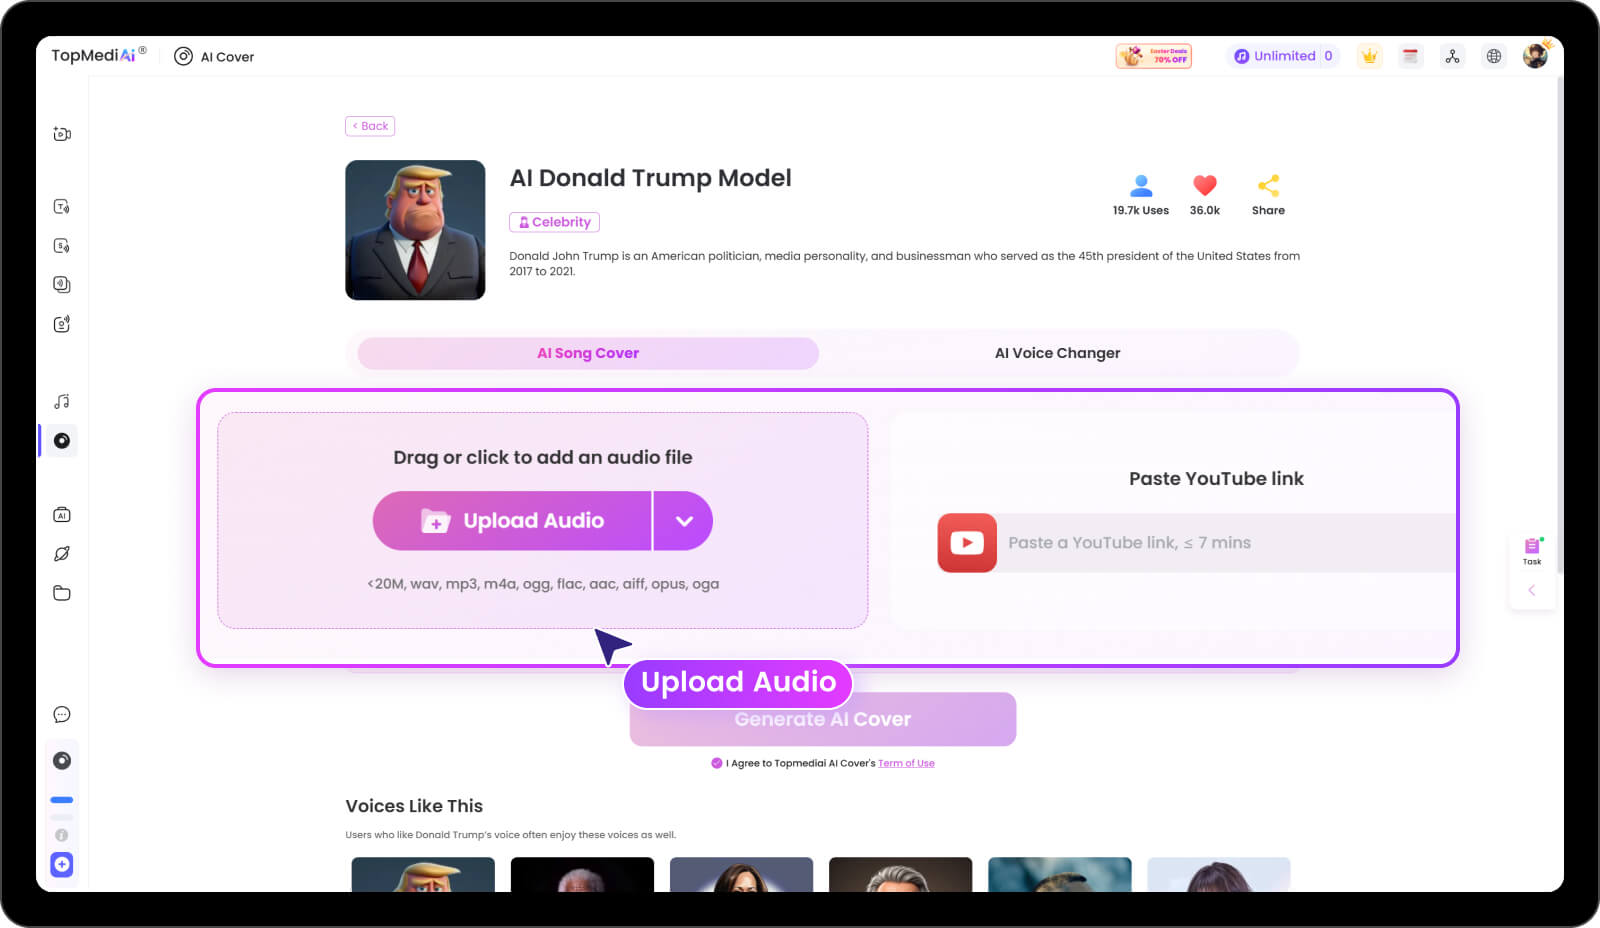Viewport: 1600px width, 928px height.
Task: Open the Task panel icon
Action: coord(1531,549)
